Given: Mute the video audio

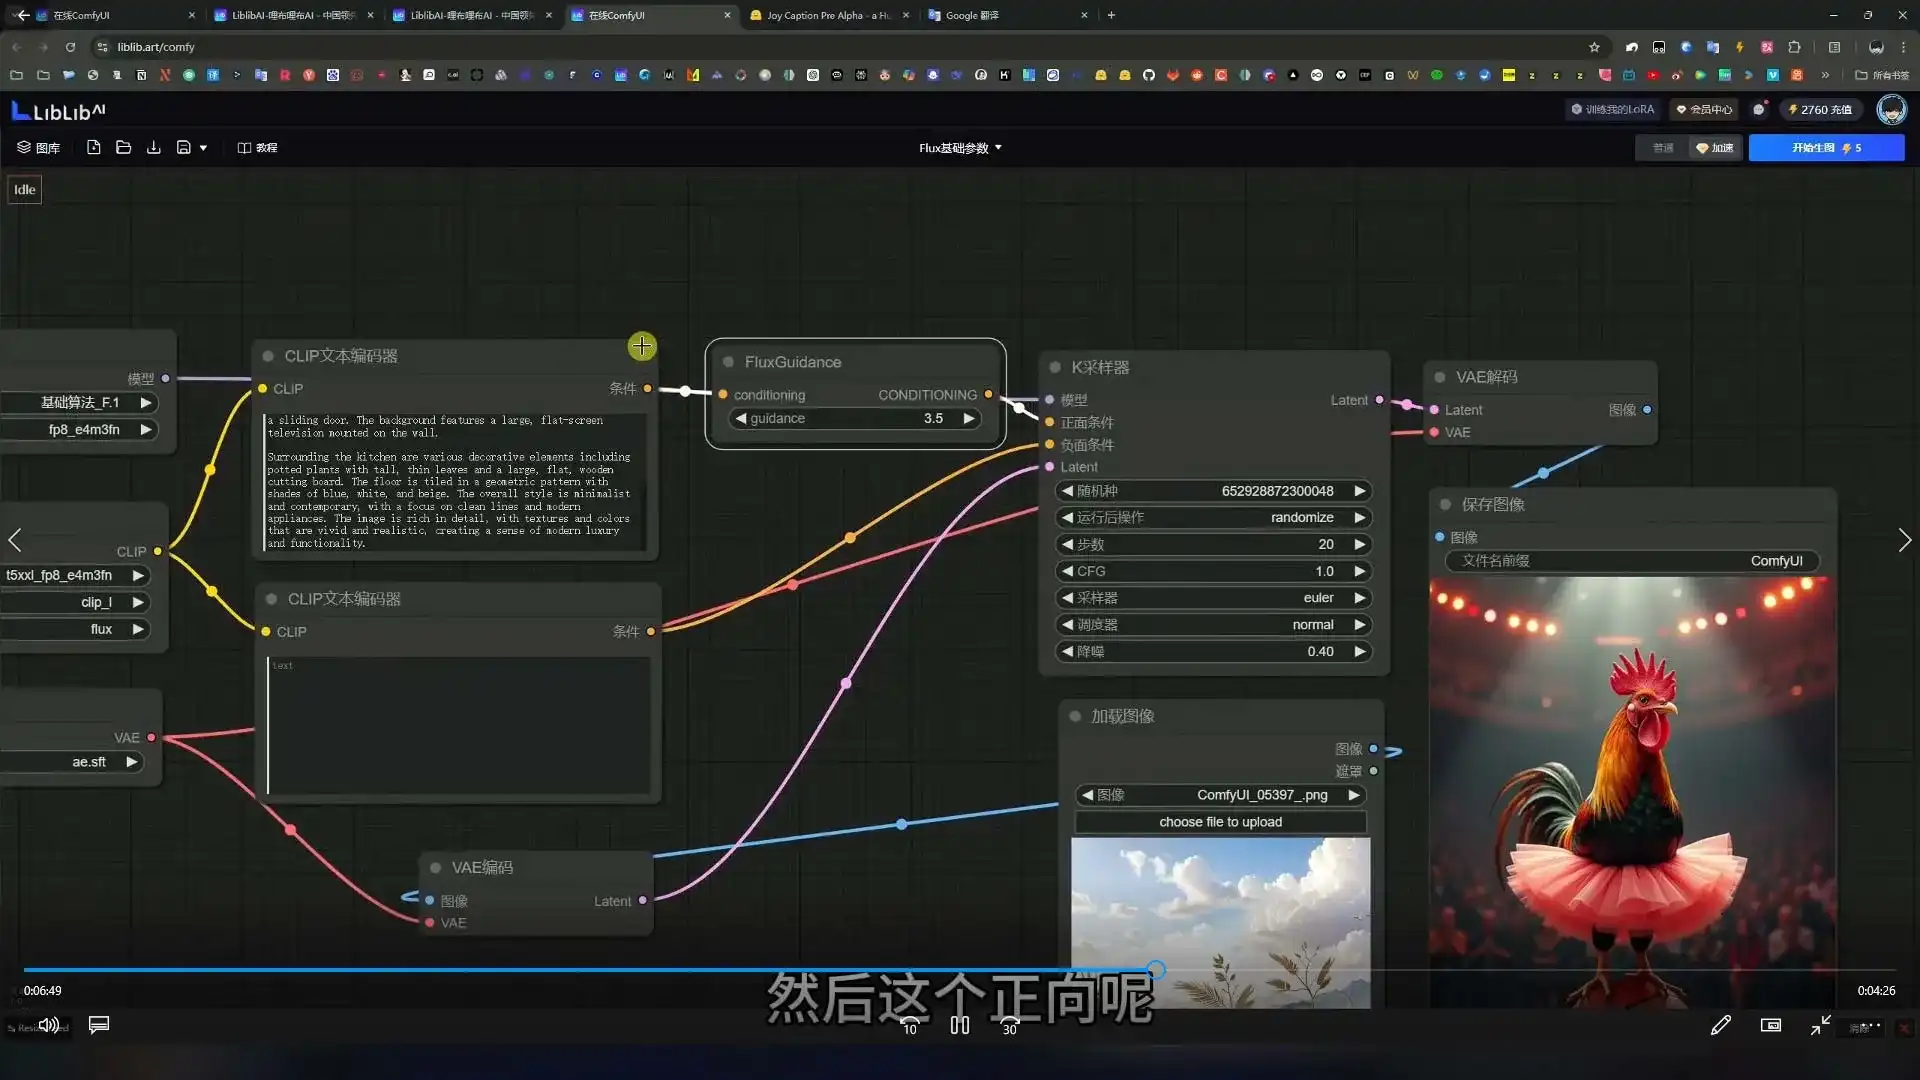Looking at the screenshot, I should click(x=49, y=1025).
